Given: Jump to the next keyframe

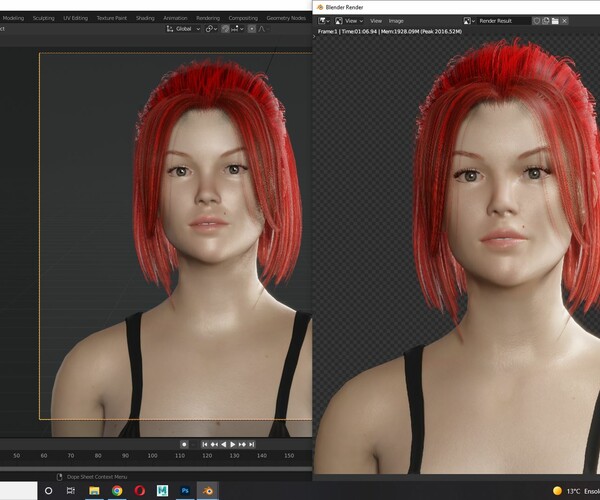Looking at the screenshot, I should coord(242,444).
